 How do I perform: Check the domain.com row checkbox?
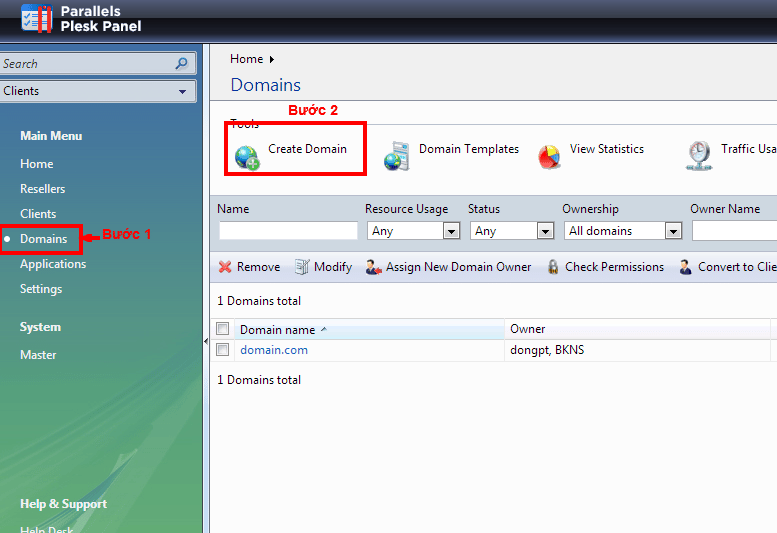[x=223, y=350]
